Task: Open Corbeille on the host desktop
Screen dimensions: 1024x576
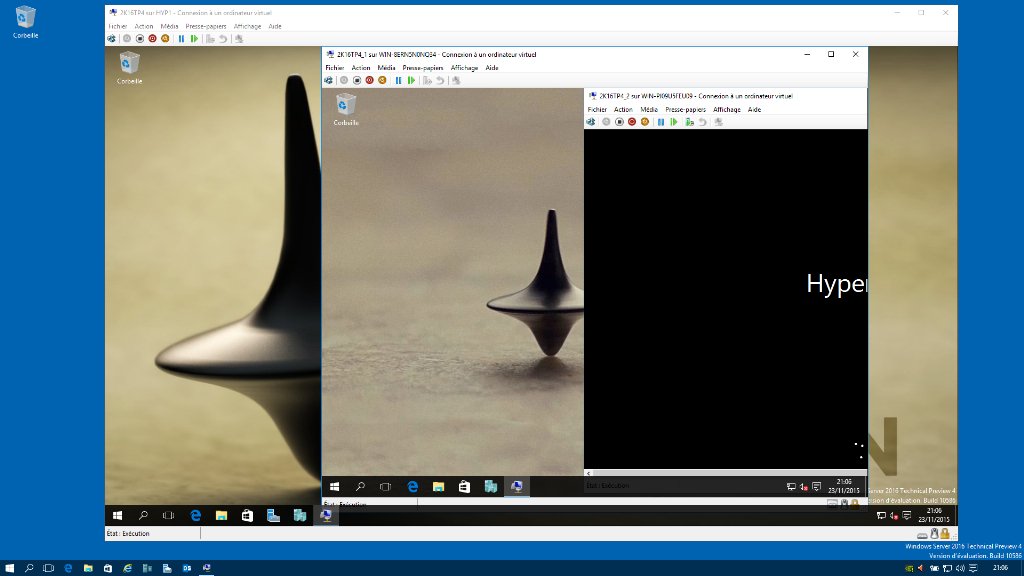Action: 25,22
